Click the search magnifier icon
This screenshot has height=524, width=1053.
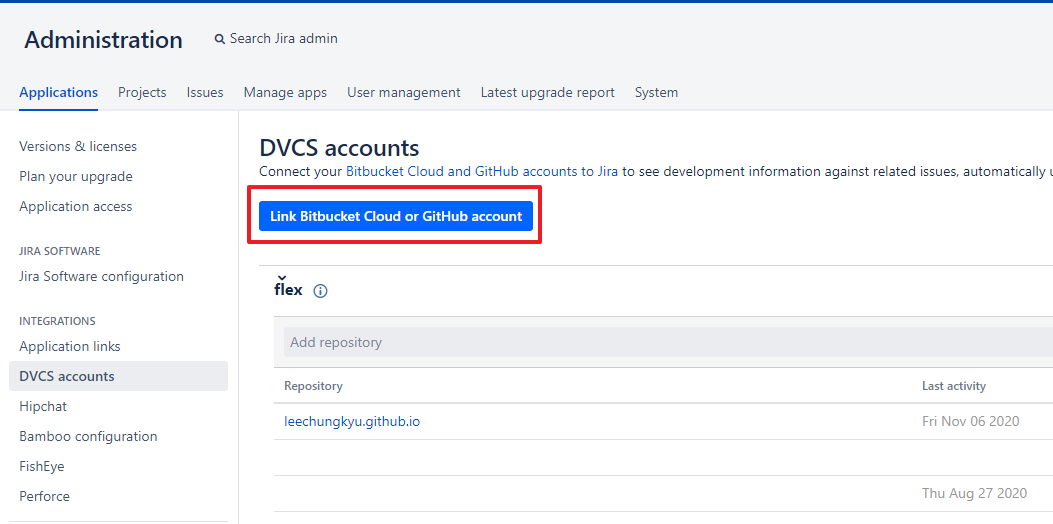[220, 40]
